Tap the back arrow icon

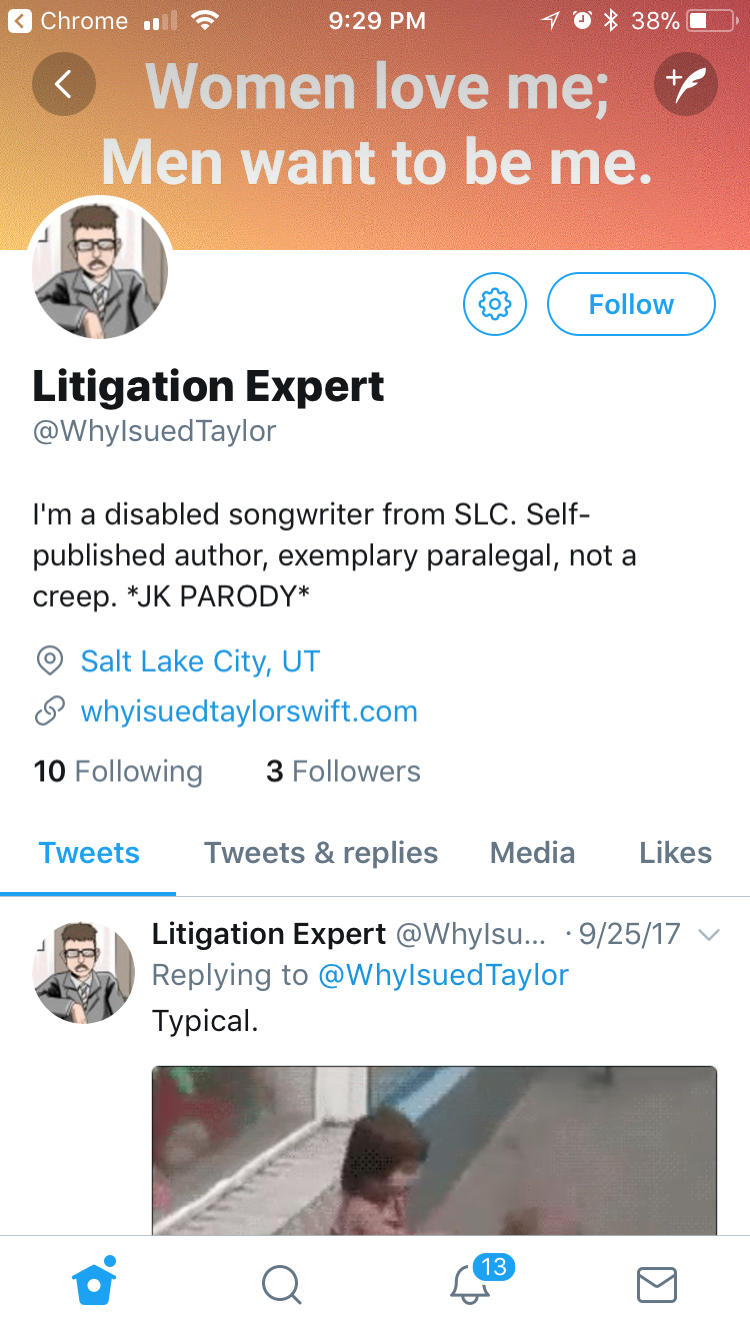(64, 84)
